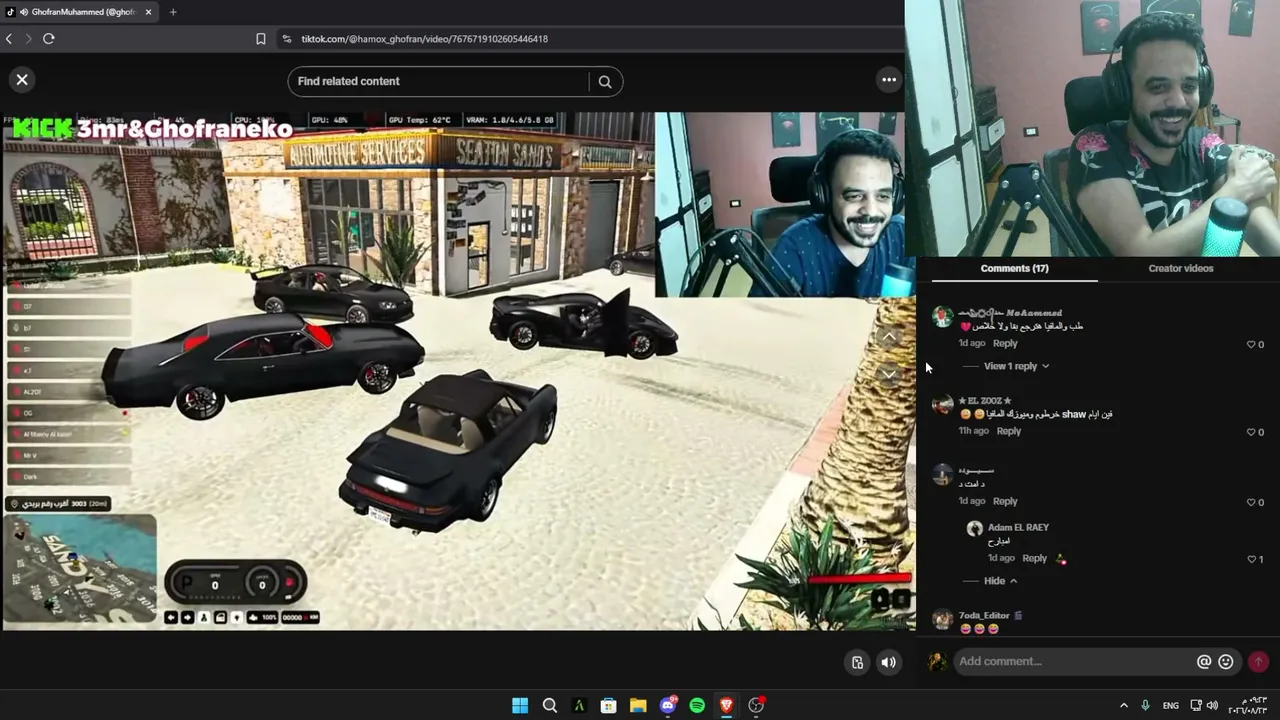The width and height of the screenshot is (1280, 720).
Task: Click the Find related content search field
Action: click(440, 81)
